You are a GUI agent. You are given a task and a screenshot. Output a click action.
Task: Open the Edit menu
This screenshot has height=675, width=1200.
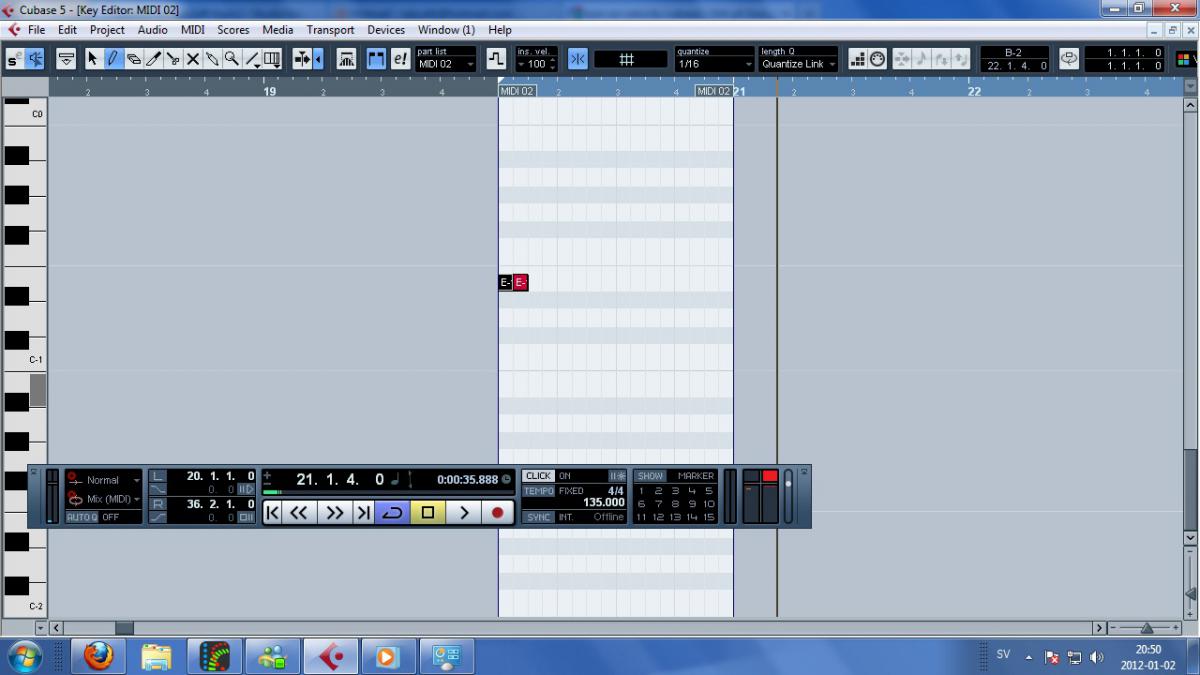click(x=67, y=30)
